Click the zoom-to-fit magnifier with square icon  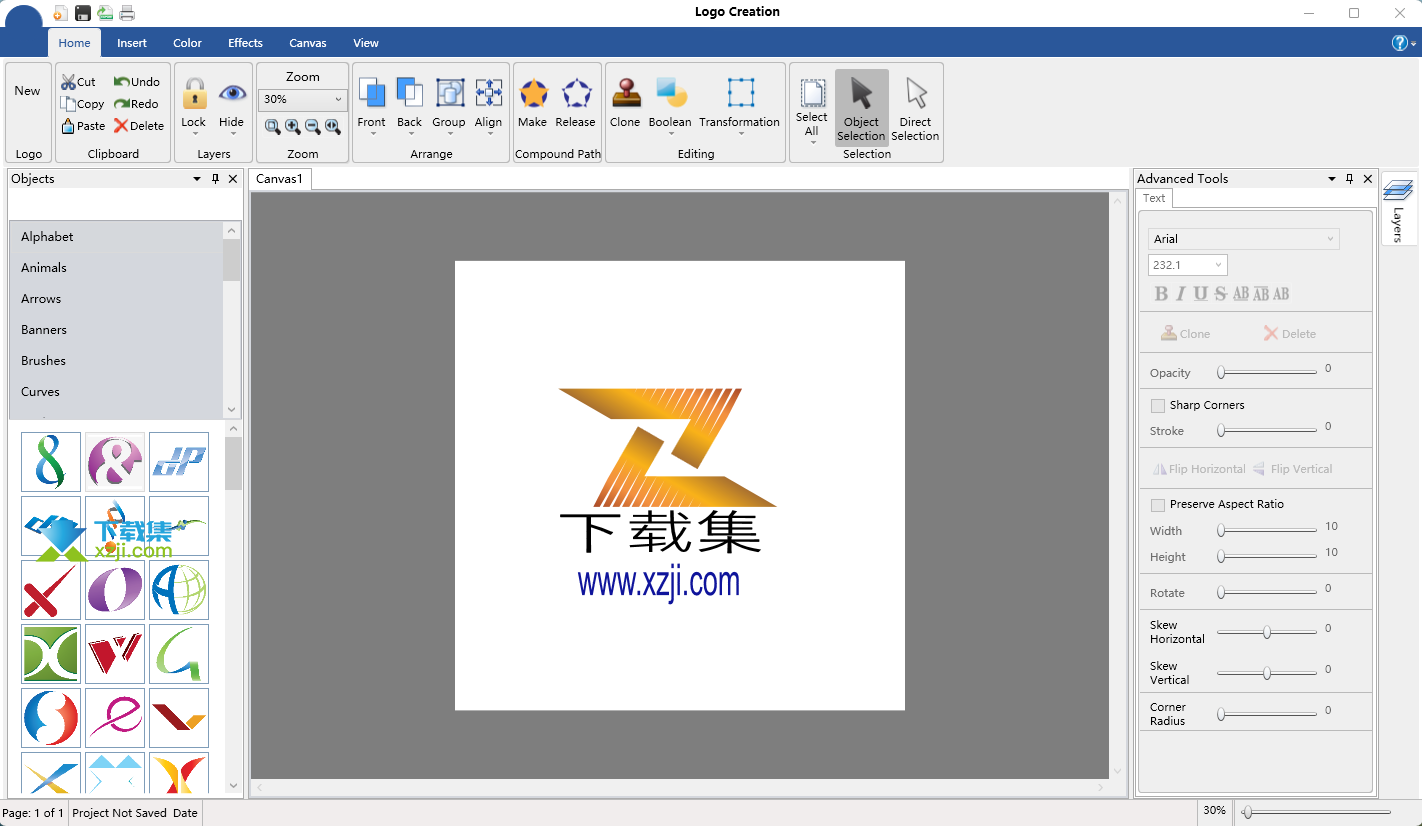pyautogui.click(x=272, y=127)
